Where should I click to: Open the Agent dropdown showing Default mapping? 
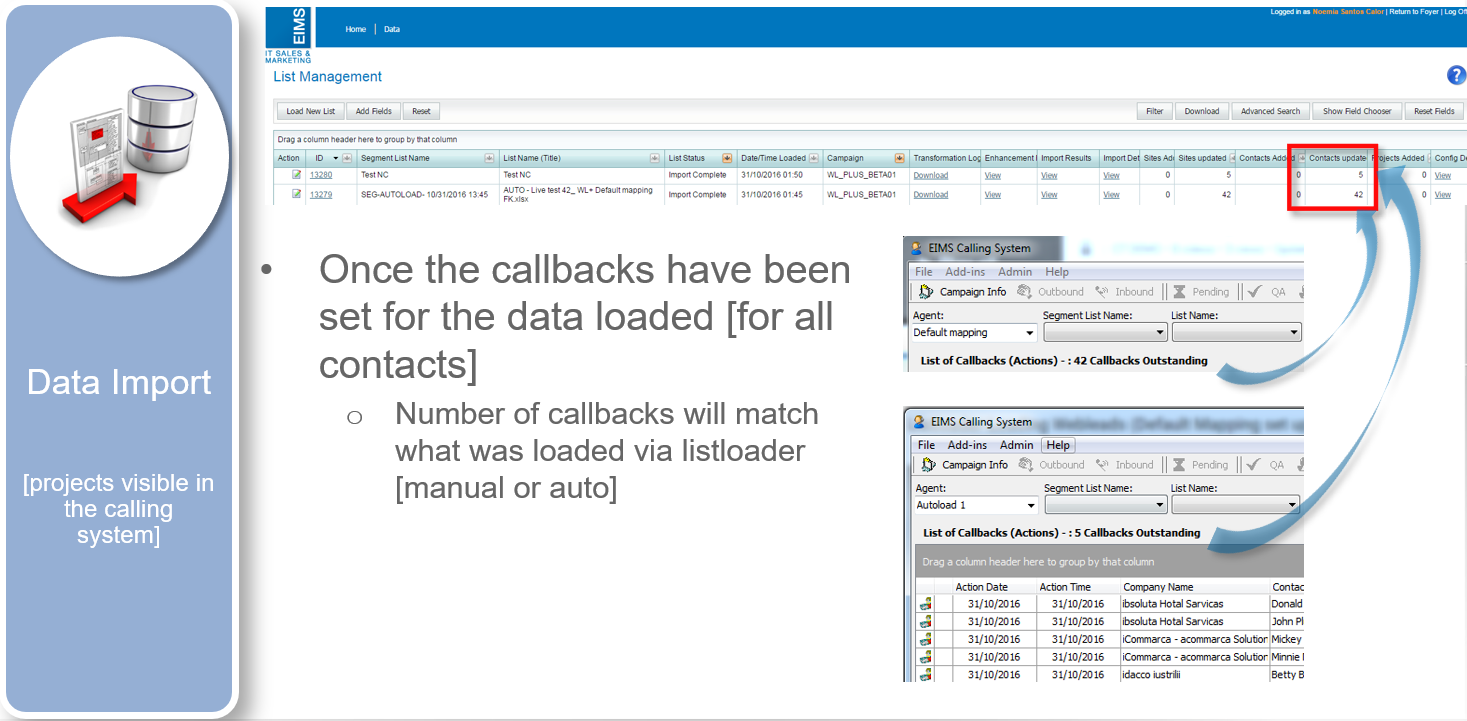click(x=975, y=333)
